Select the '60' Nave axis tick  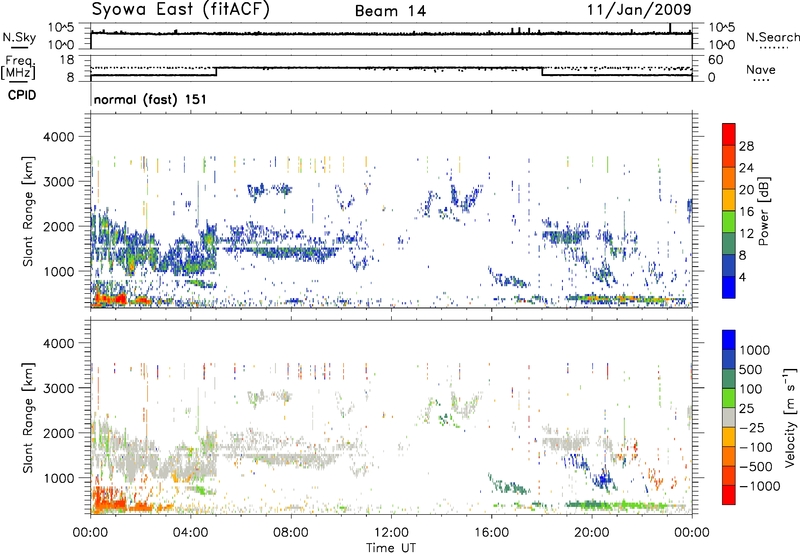[715, 60]
